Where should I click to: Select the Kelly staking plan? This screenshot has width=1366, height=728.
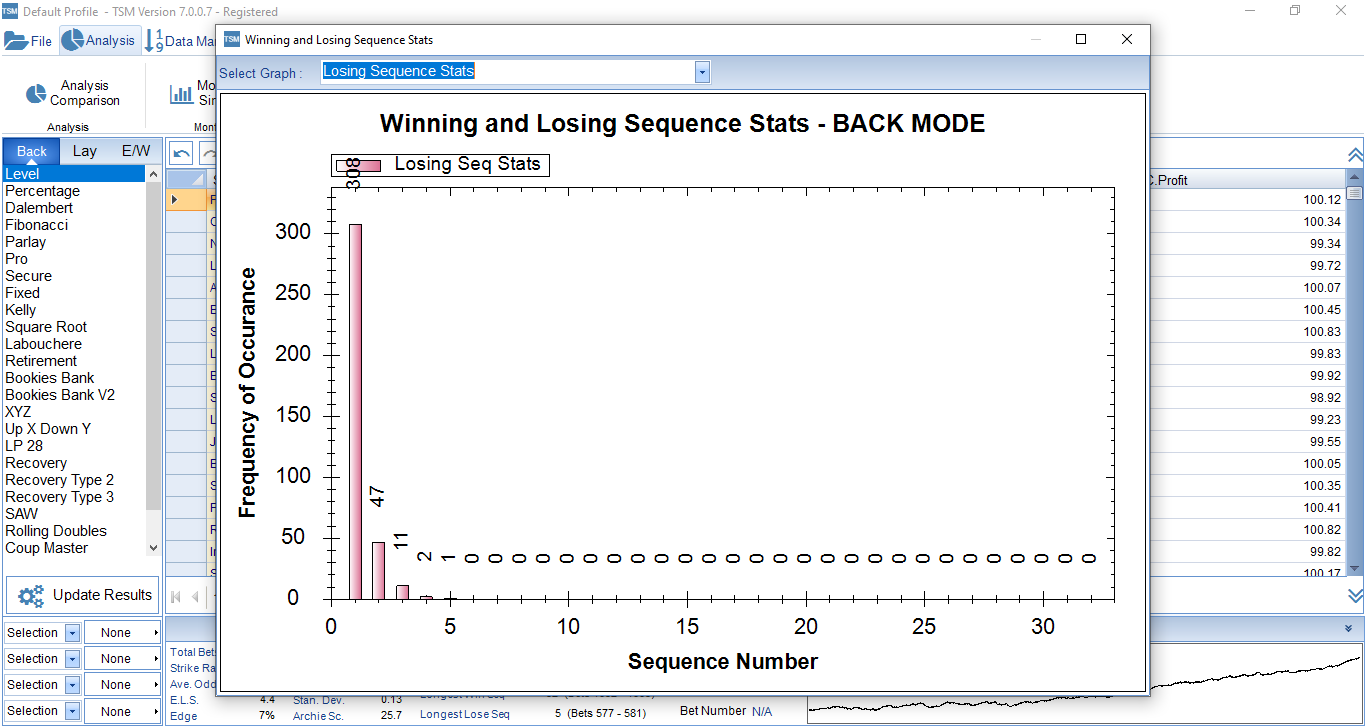coord(75,310)
